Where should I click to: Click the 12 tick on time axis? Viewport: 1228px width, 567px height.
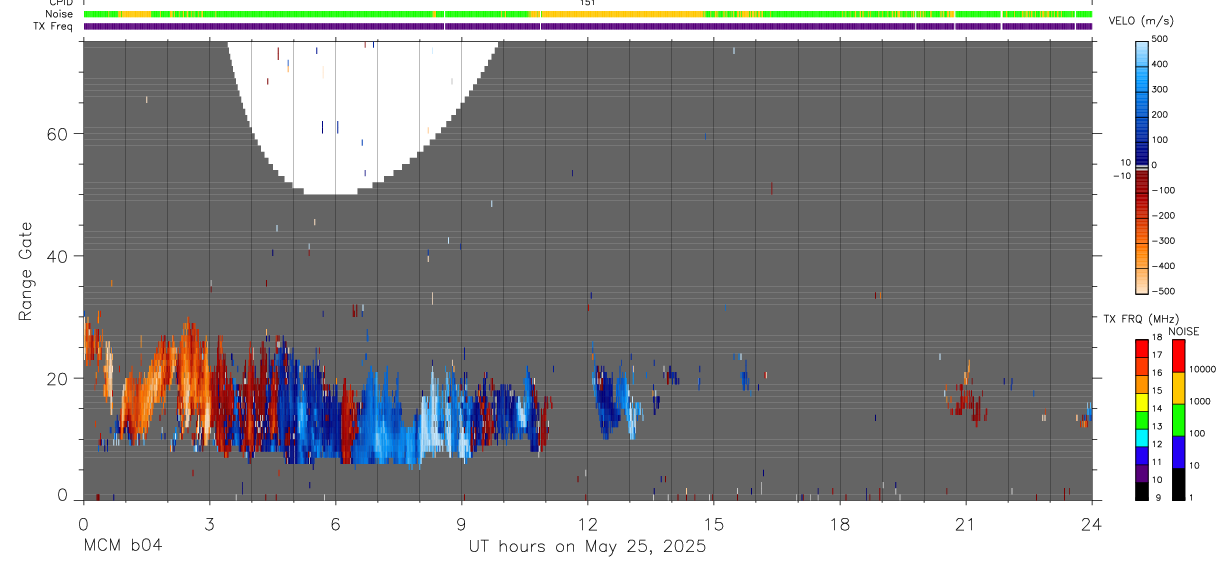(x=587, y=523)
